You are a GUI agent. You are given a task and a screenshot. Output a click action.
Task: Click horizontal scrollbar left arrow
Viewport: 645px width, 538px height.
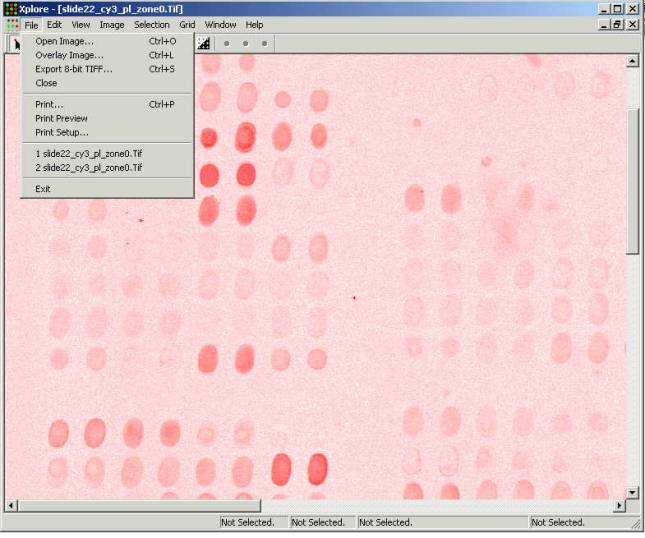click(x=11, y=506)
